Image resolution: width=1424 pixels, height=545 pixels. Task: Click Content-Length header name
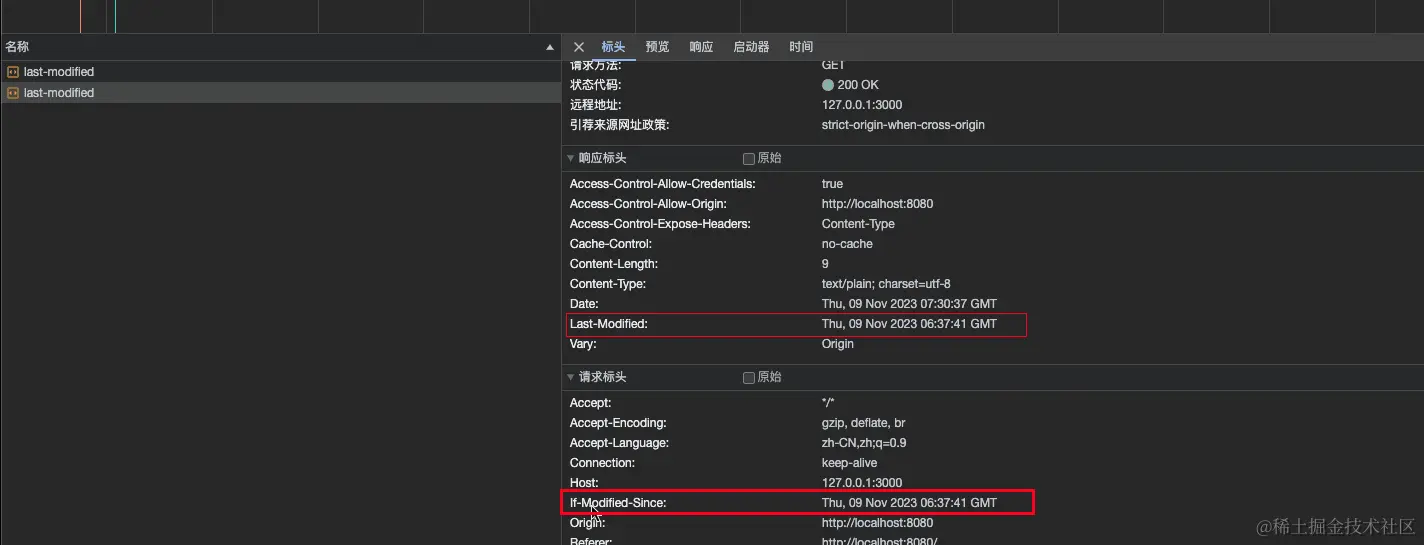(x=614, y=264)
